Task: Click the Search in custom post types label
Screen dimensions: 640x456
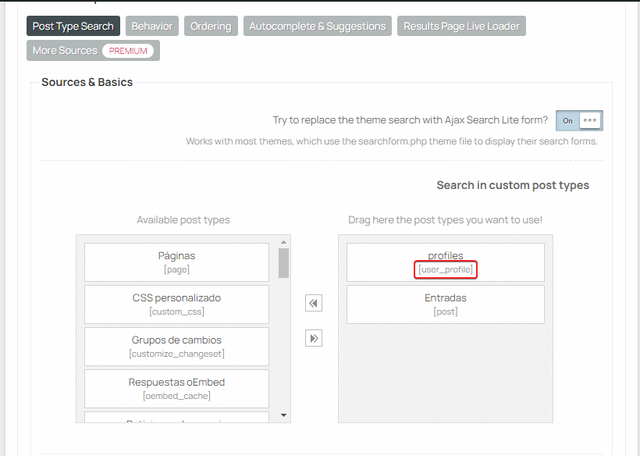Action: (513, 185)
